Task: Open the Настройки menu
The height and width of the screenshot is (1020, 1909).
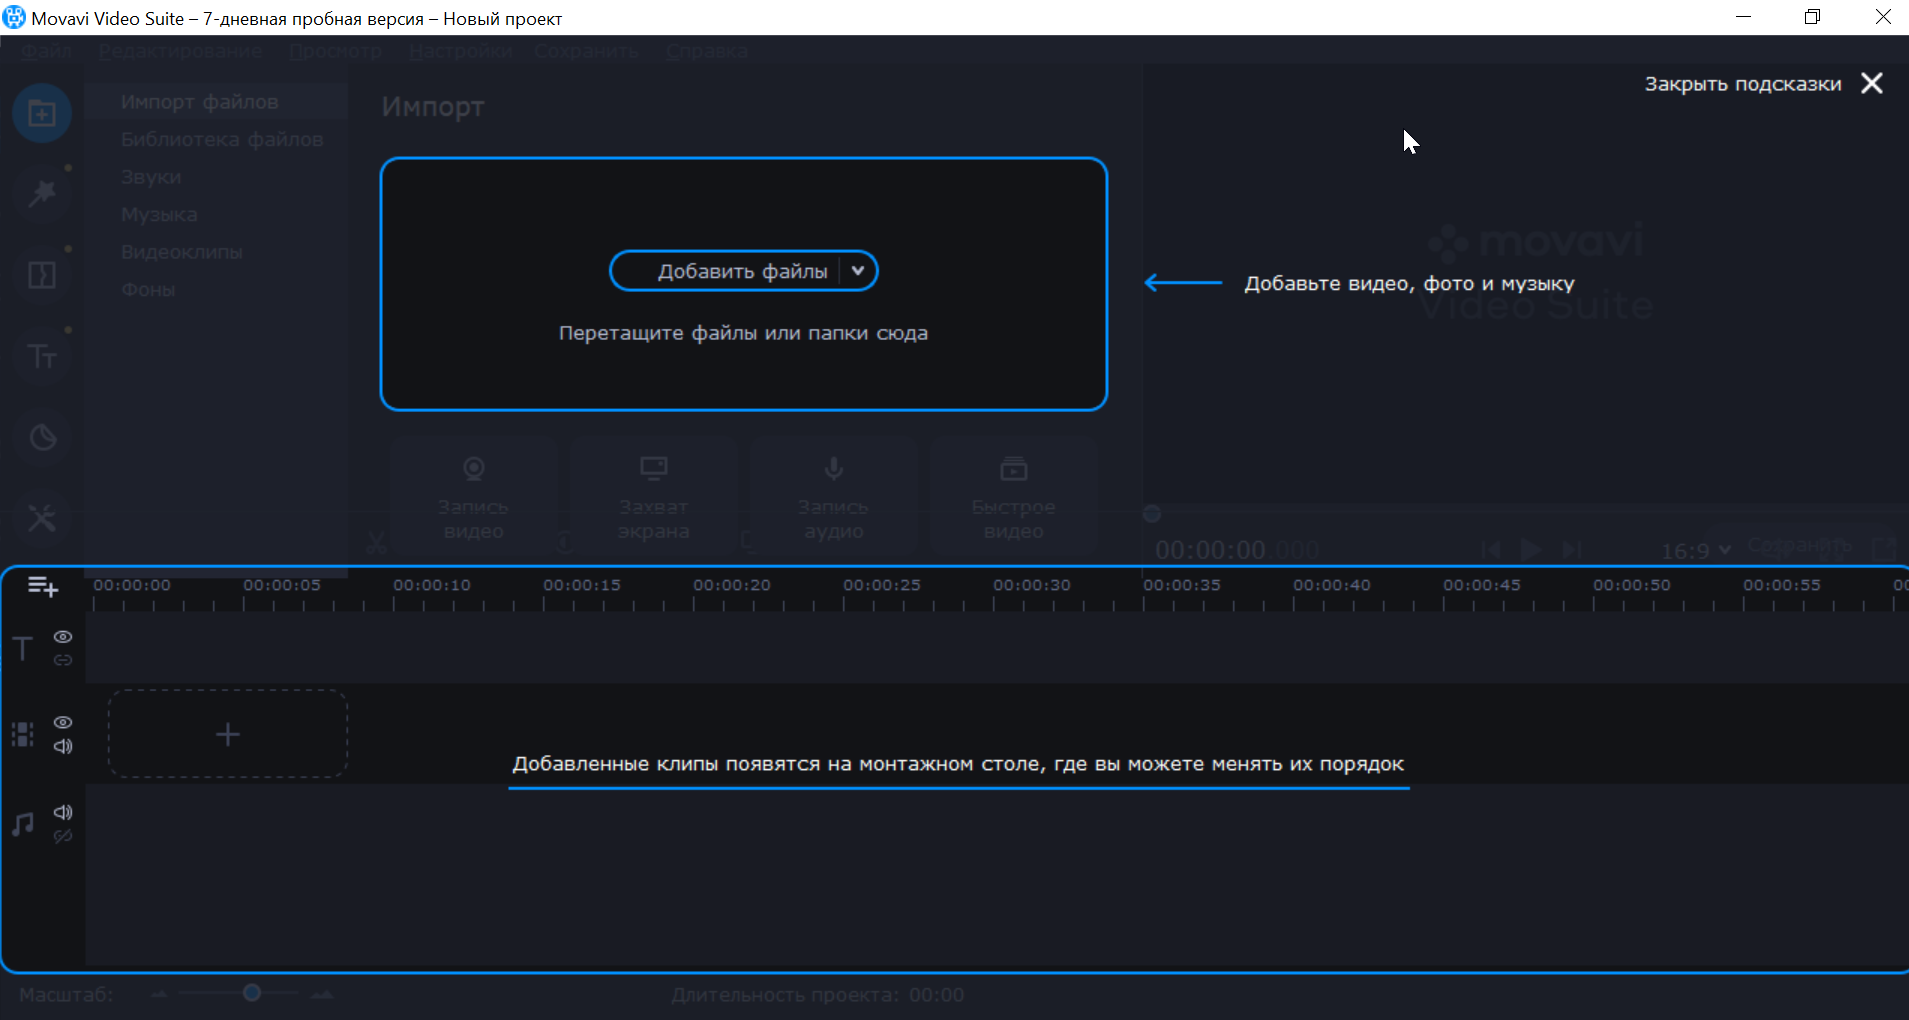Action: pos(461,51)
